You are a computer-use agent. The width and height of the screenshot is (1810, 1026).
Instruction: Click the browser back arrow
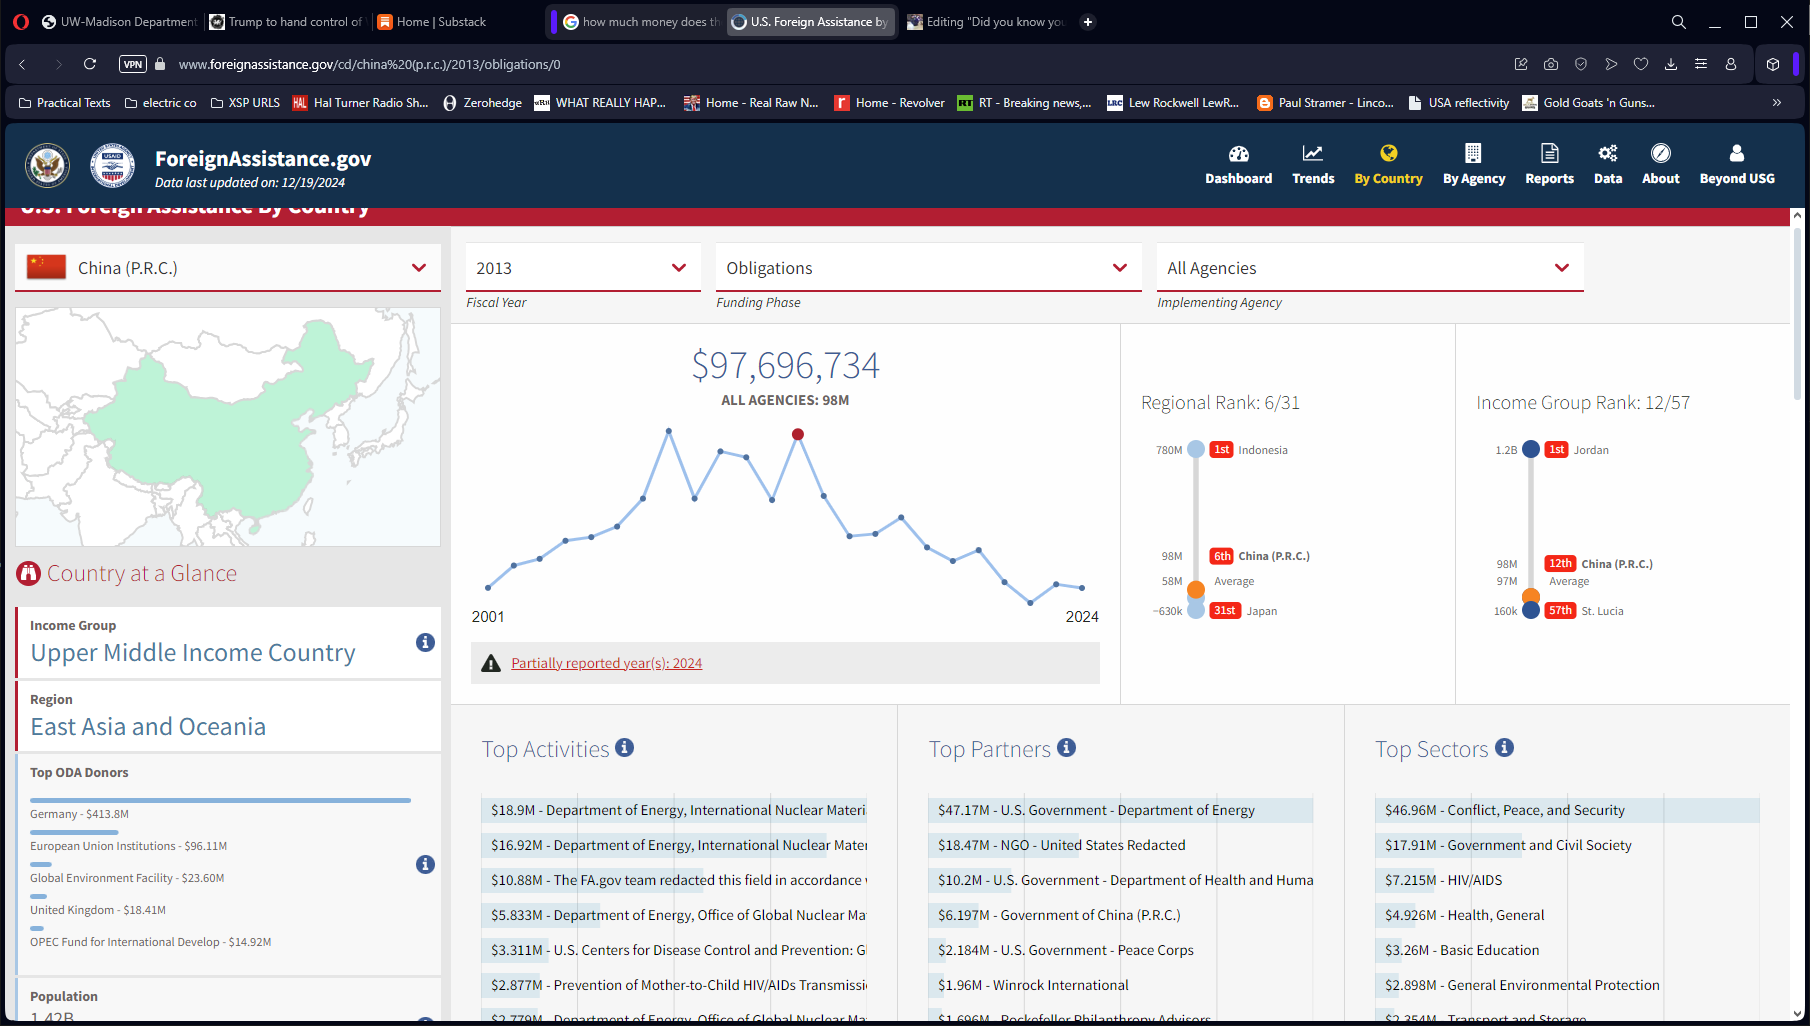22,64
